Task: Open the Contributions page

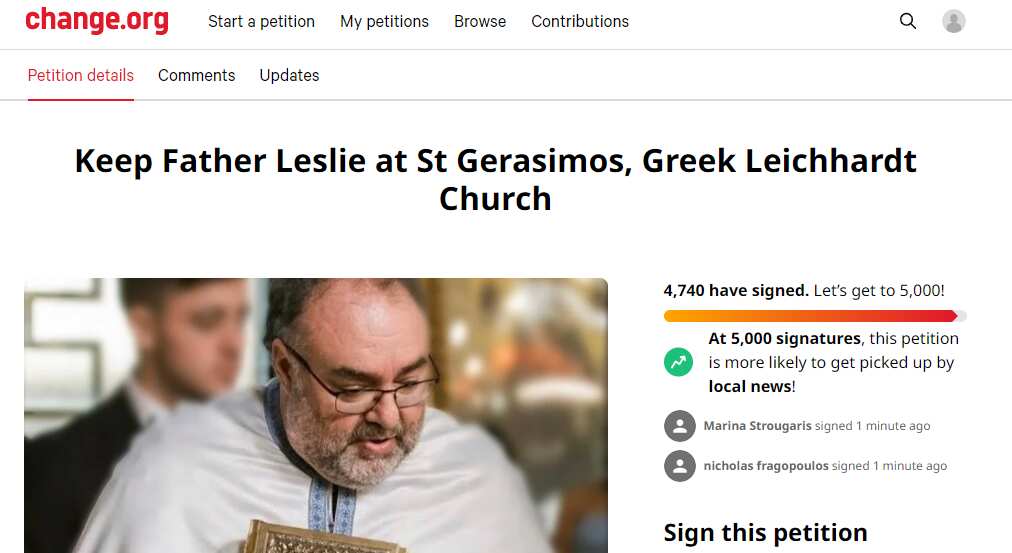Action: [580, 21]
